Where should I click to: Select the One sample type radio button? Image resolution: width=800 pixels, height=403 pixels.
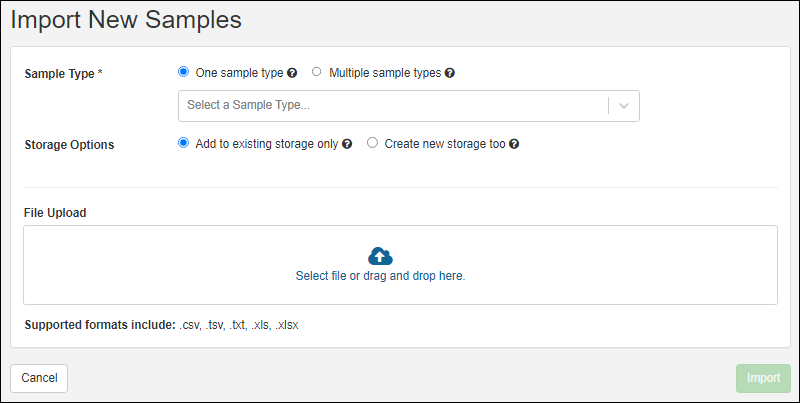coord(183,72)
